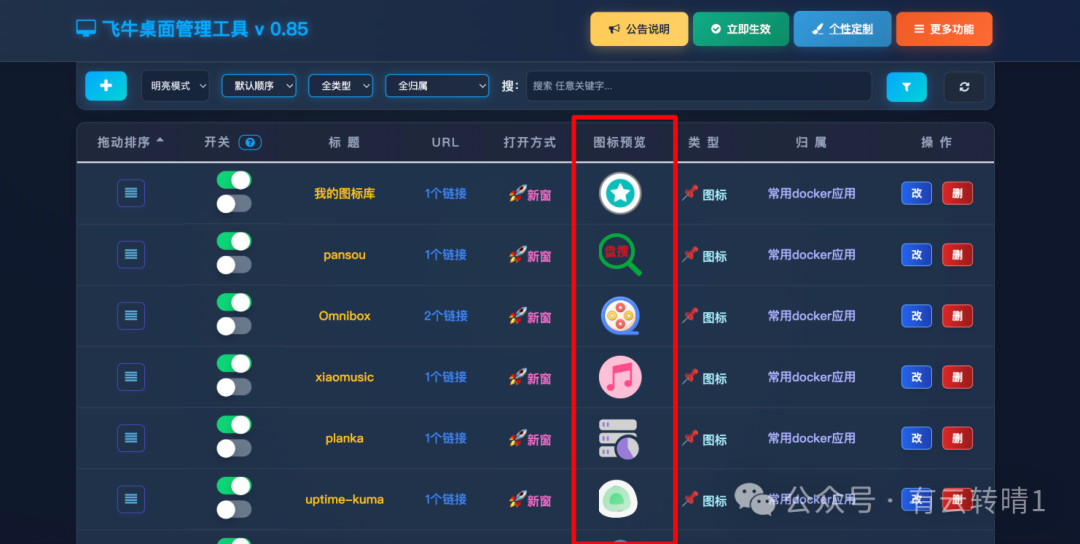The height and width of the screenshot is (544, 1080).
Task: Click the pushpin icon in 我的图标库 row
Action: (x=690, y=193)
